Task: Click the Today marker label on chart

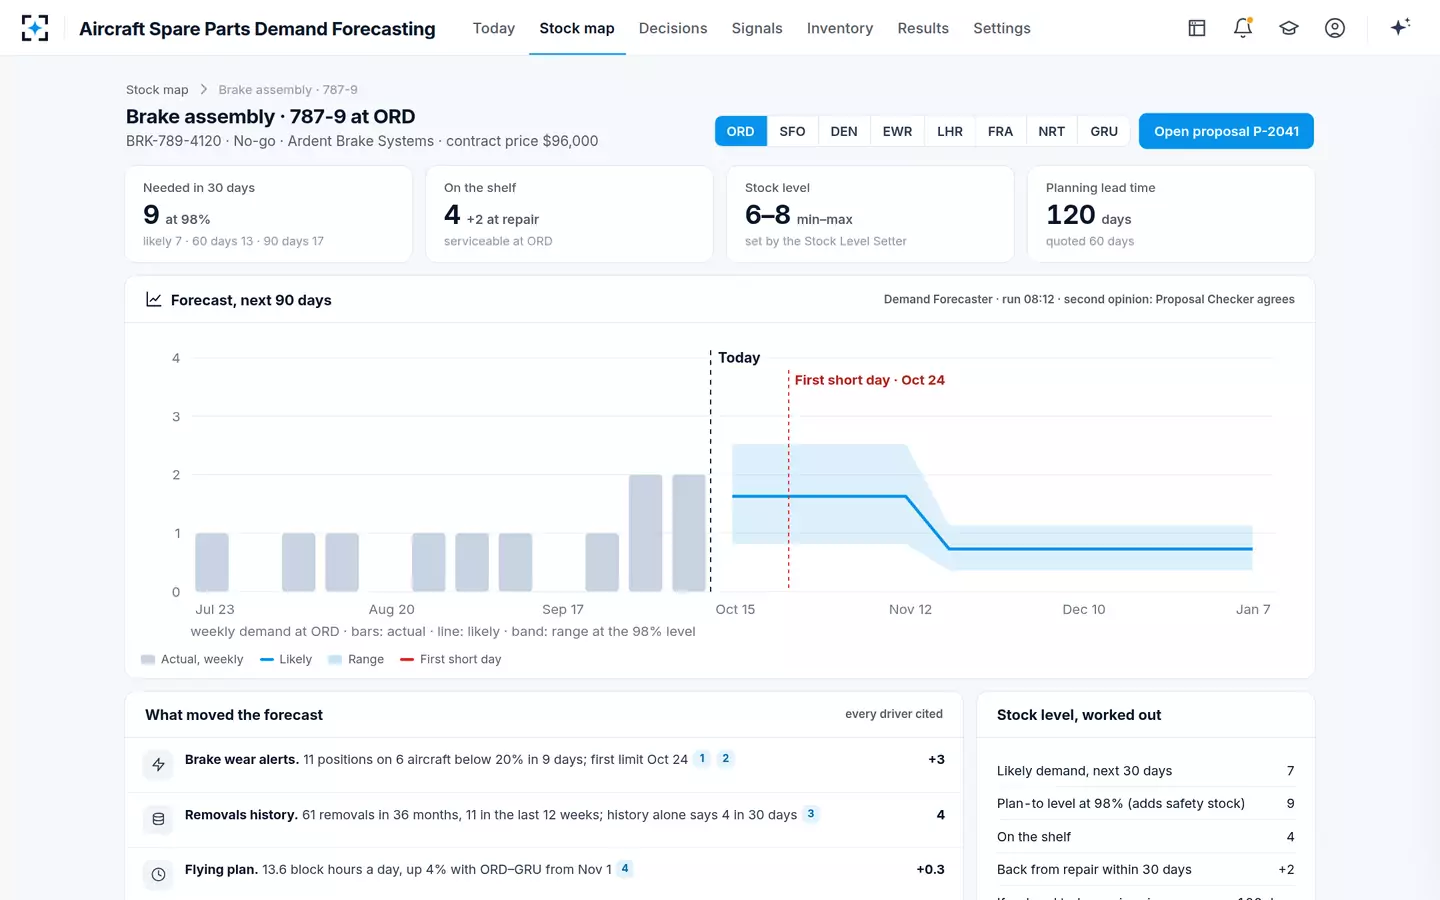Action: pos(739,358)
